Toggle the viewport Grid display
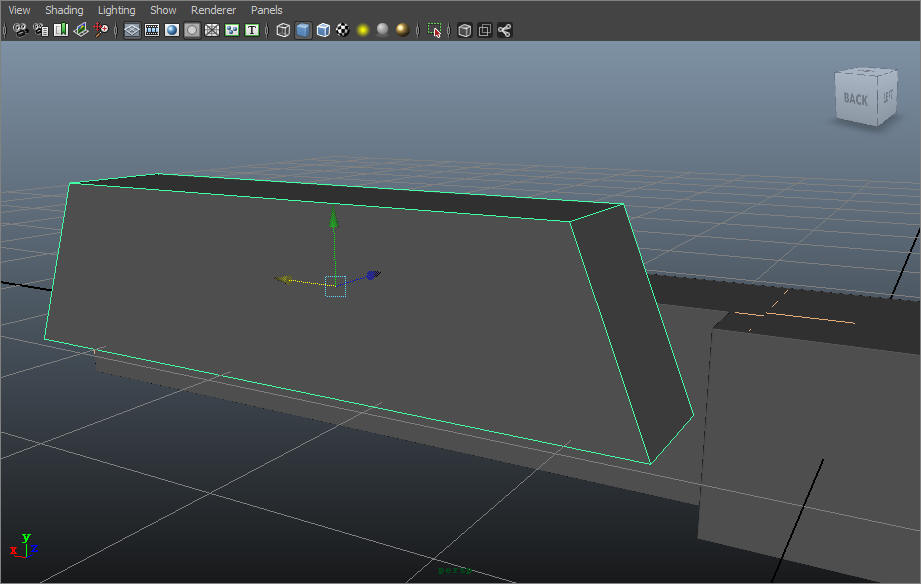This screenshot has height=584, width=921. pos(132,30)
